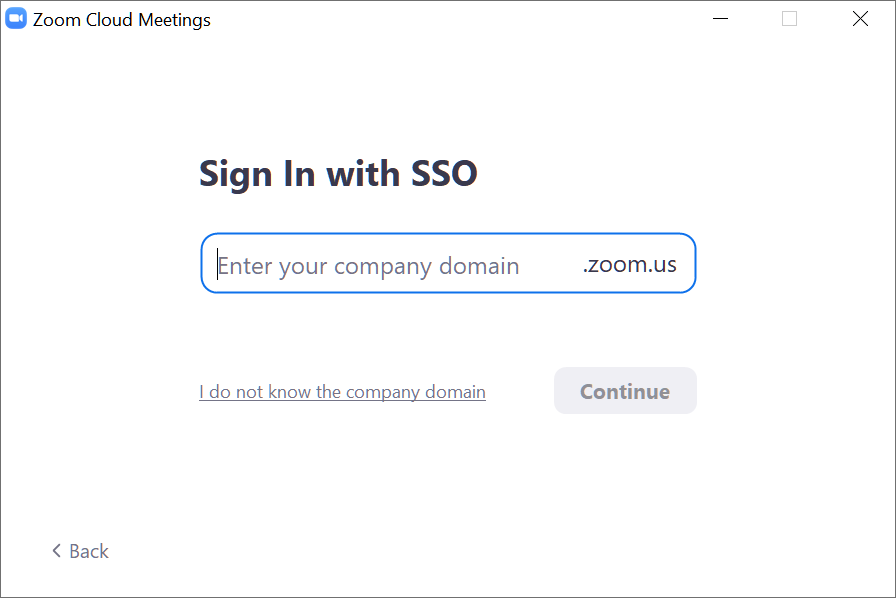Click the word "domain" in the help link
Screen dimensions: 896x598
pos(454,392)
